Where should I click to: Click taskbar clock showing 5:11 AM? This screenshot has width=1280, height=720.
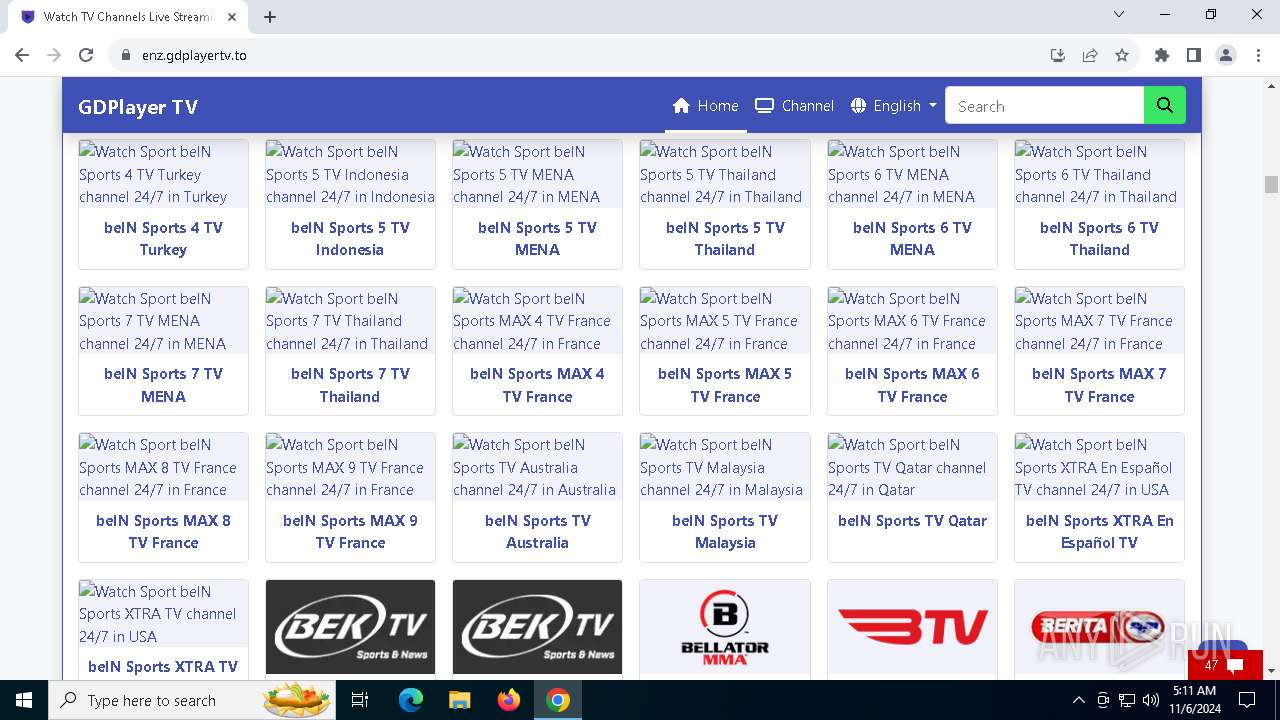[x=1194, y=700]
